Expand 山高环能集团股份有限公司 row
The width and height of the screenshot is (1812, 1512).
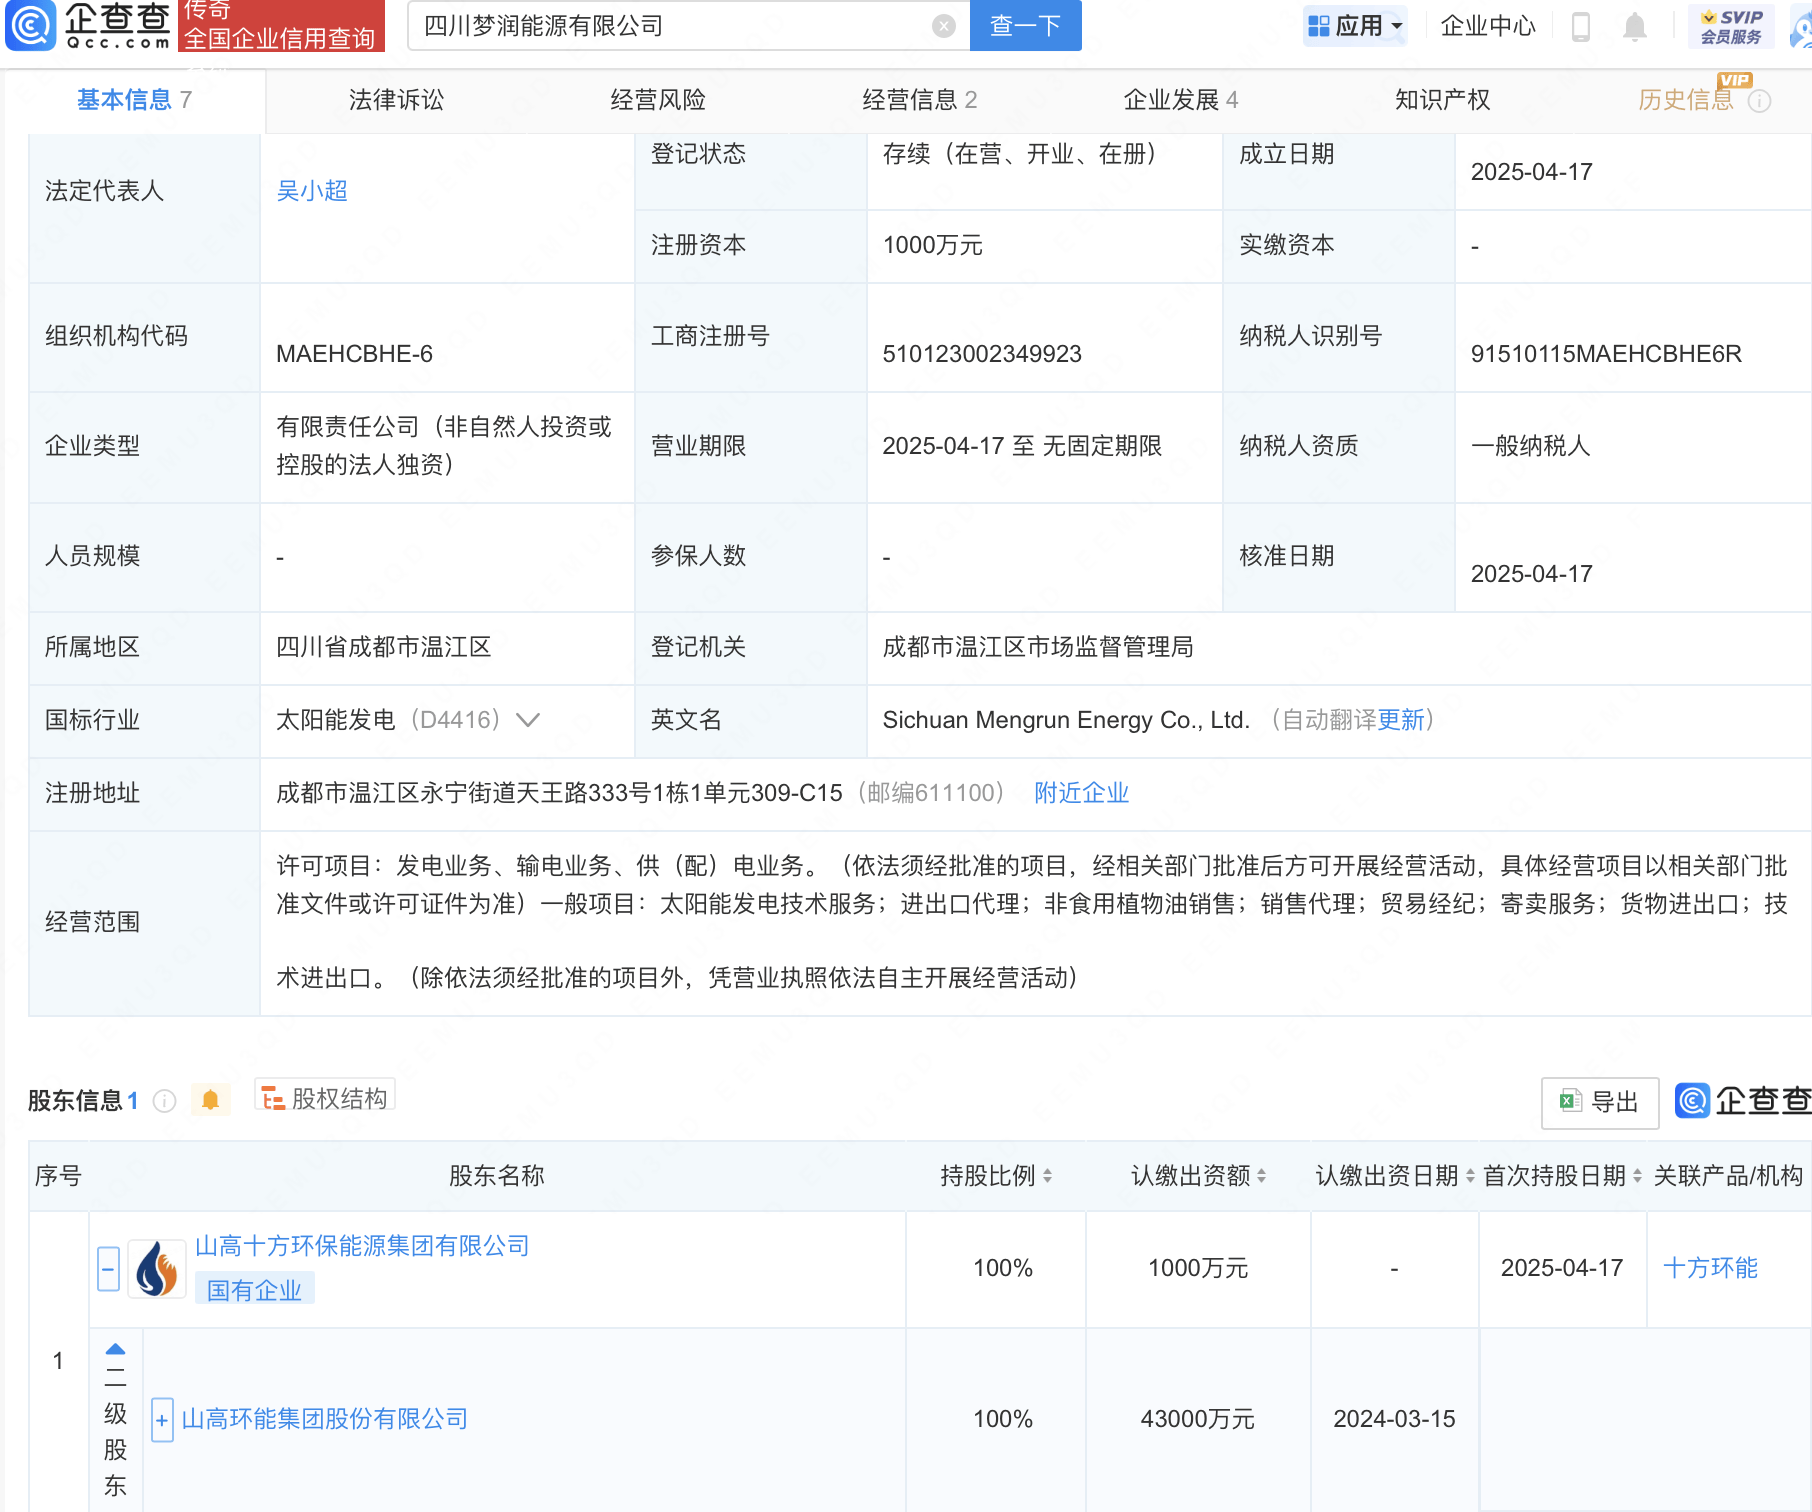click(162, 1420)
